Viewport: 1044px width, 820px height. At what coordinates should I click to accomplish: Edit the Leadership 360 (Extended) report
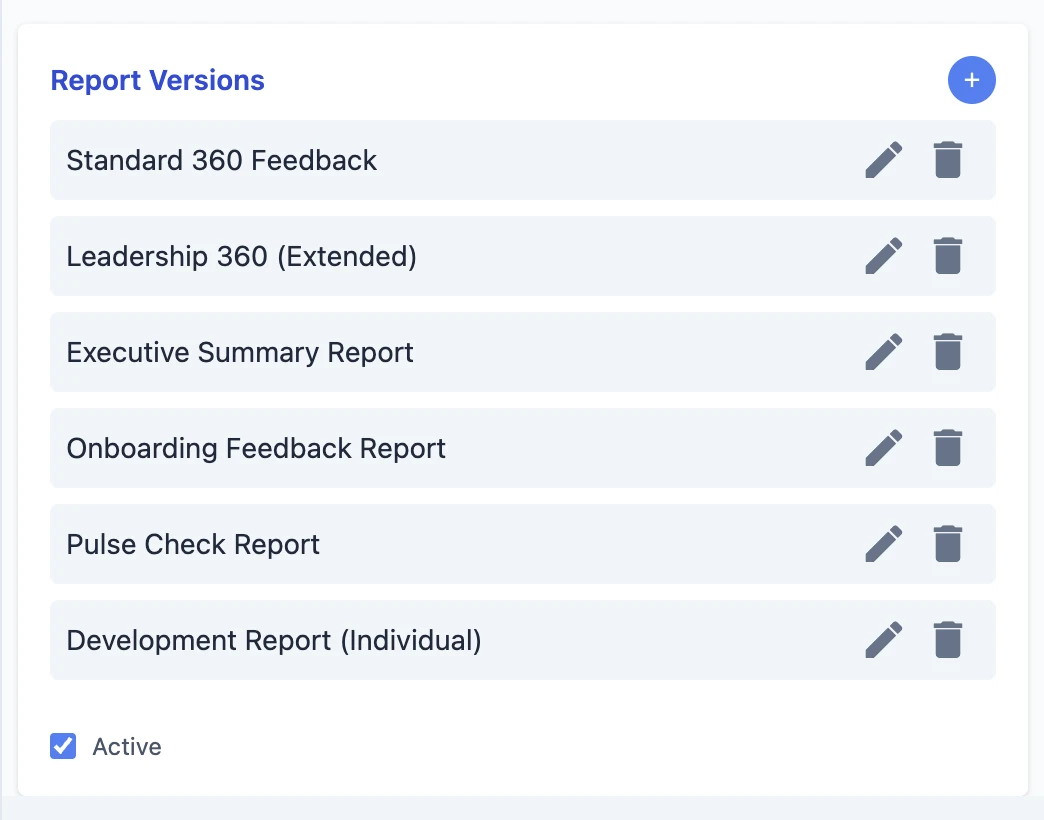pyautogui.click(x=883, y=256)
